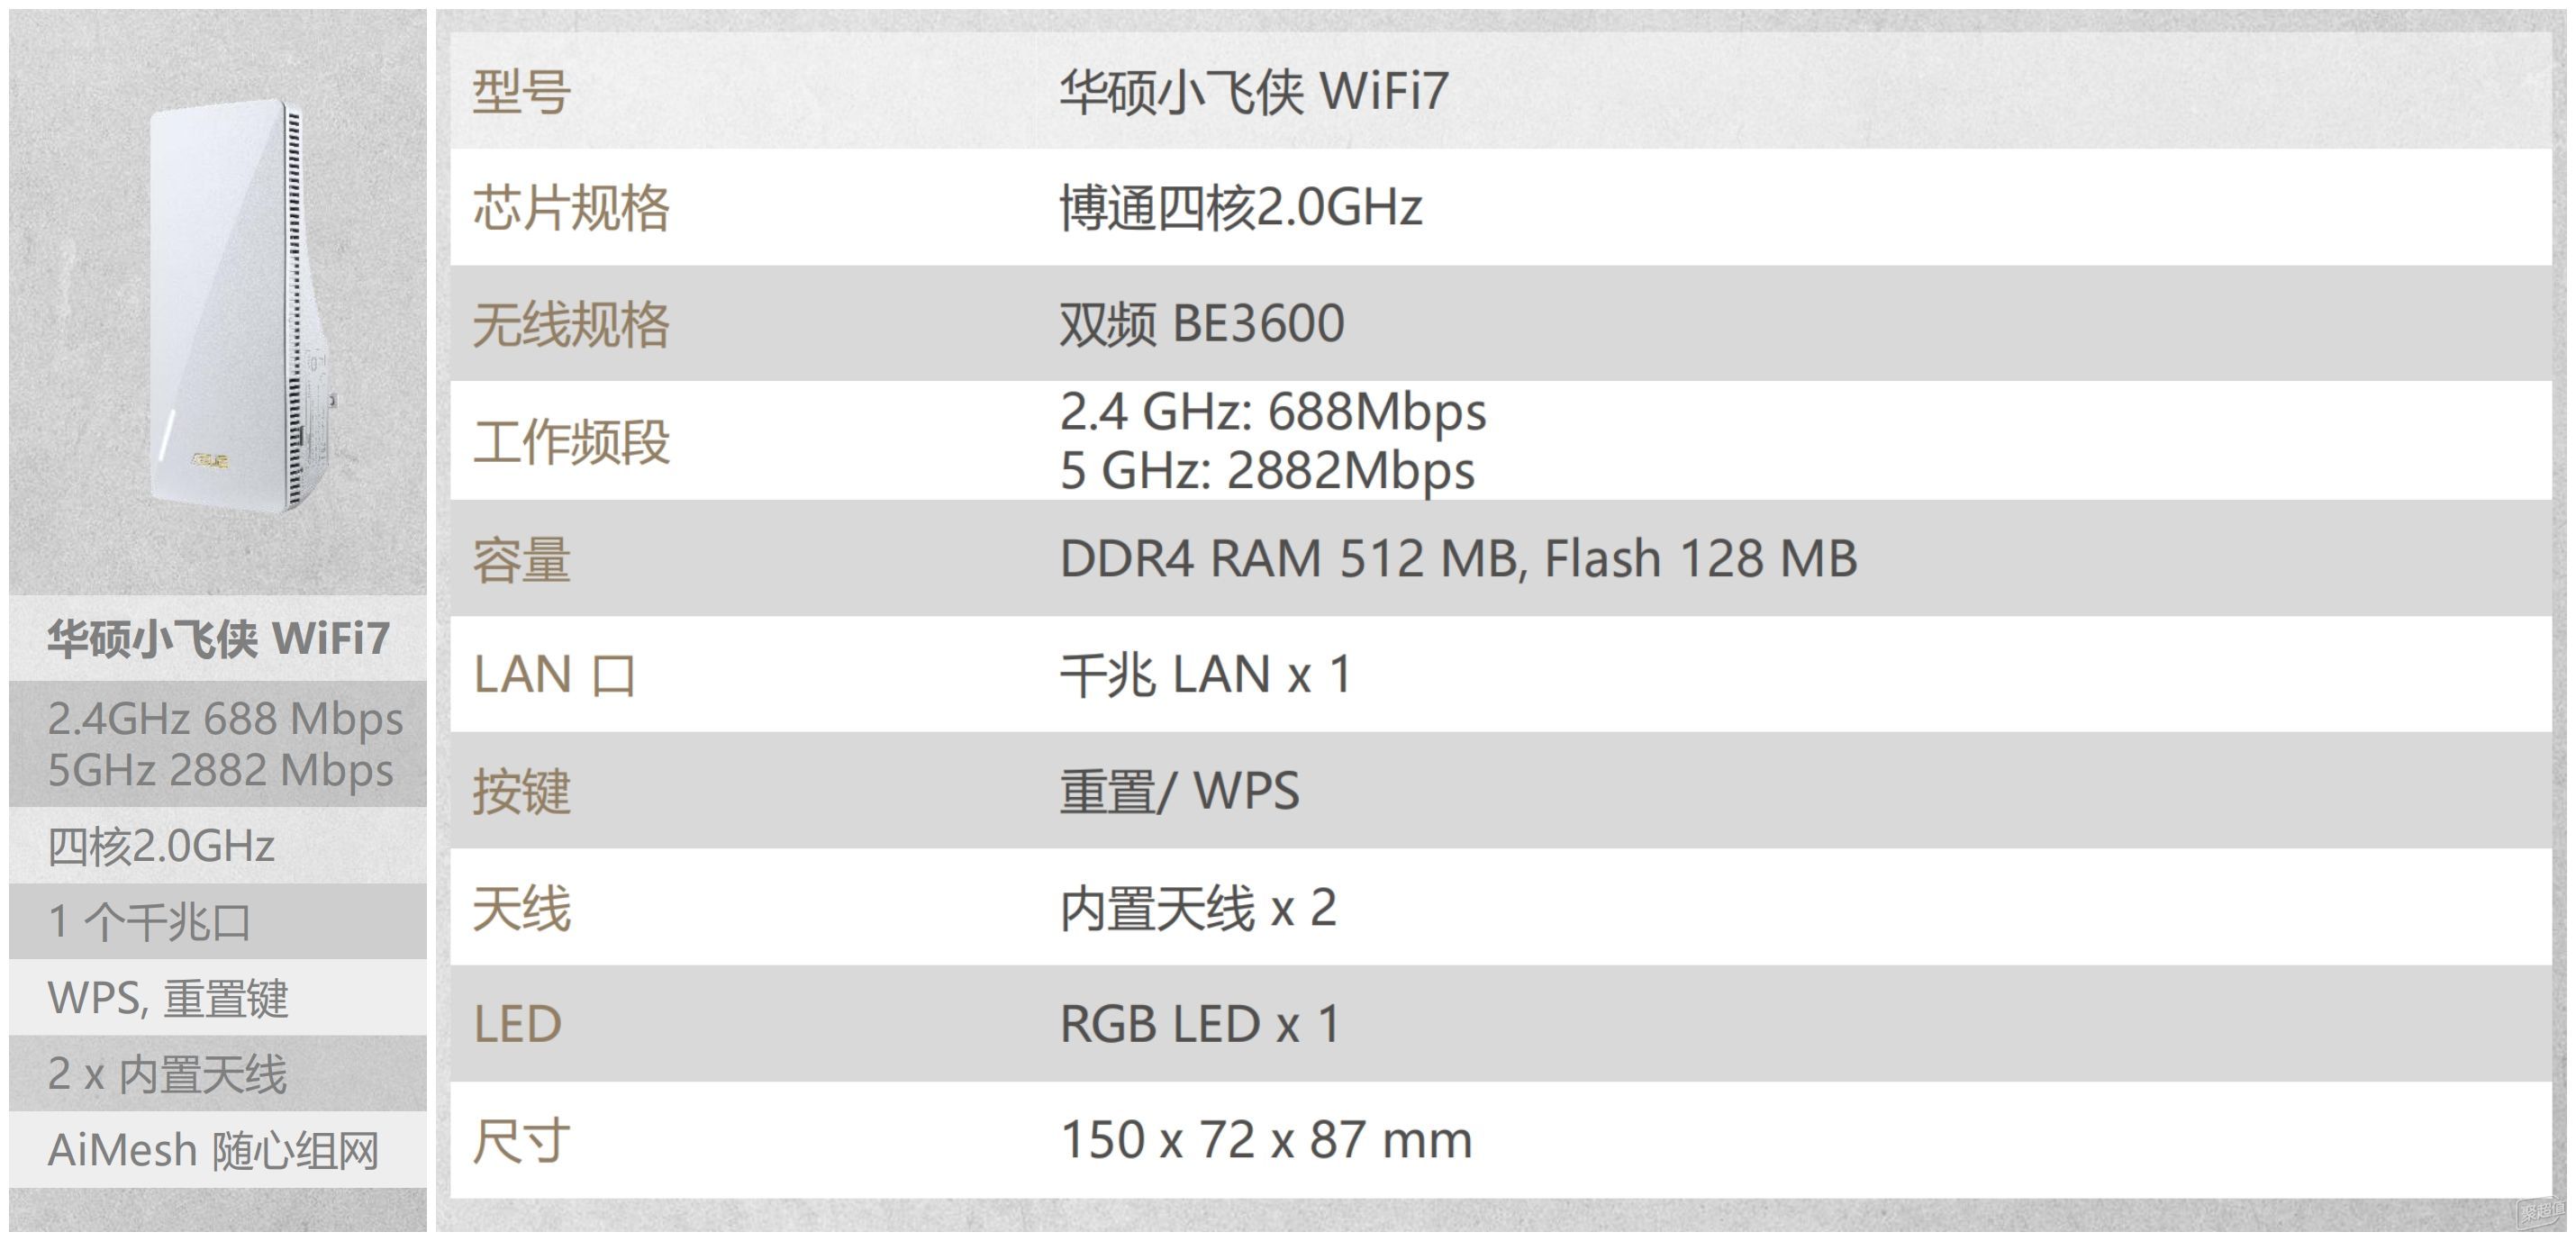Select the 5 GHz: 2882Mbps band value

(1266, 471)
